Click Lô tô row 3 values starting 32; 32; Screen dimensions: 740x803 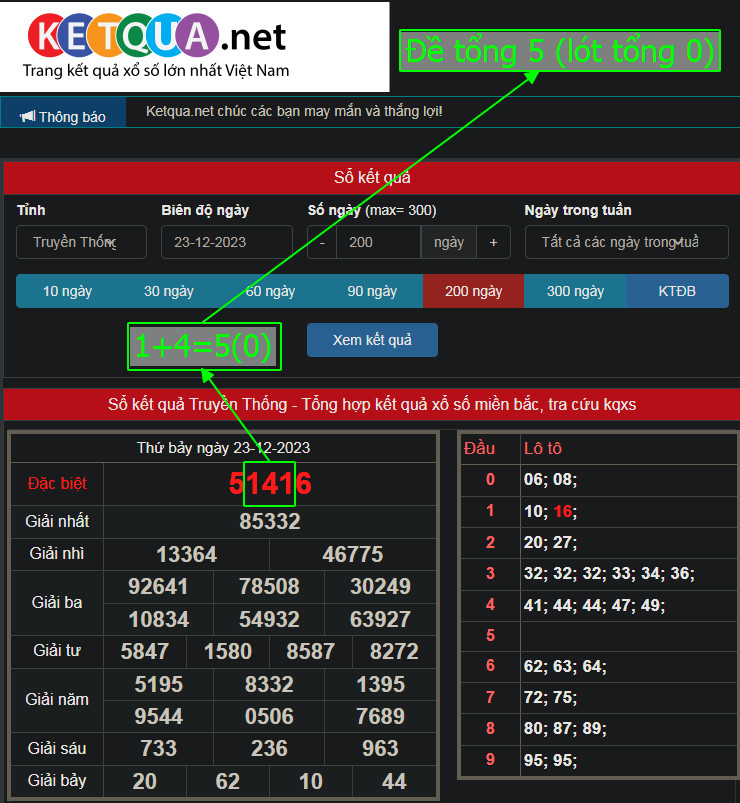pos(609,573)
